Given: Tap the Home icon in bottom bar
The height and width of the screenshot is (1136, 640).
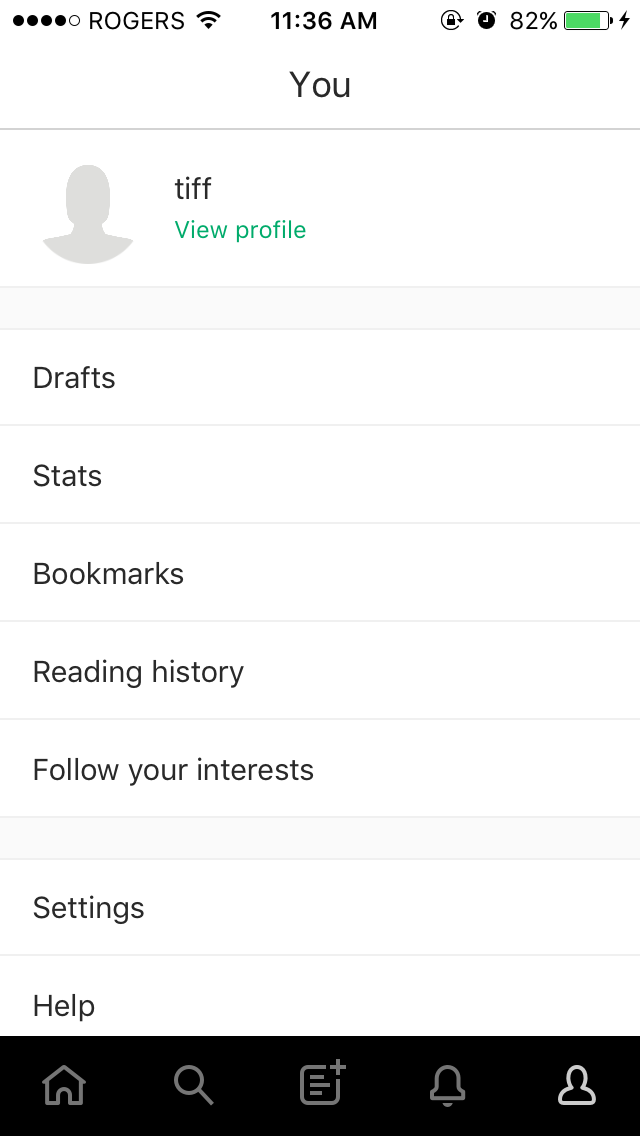Looking at the screenshot, I should [64, 1085].
